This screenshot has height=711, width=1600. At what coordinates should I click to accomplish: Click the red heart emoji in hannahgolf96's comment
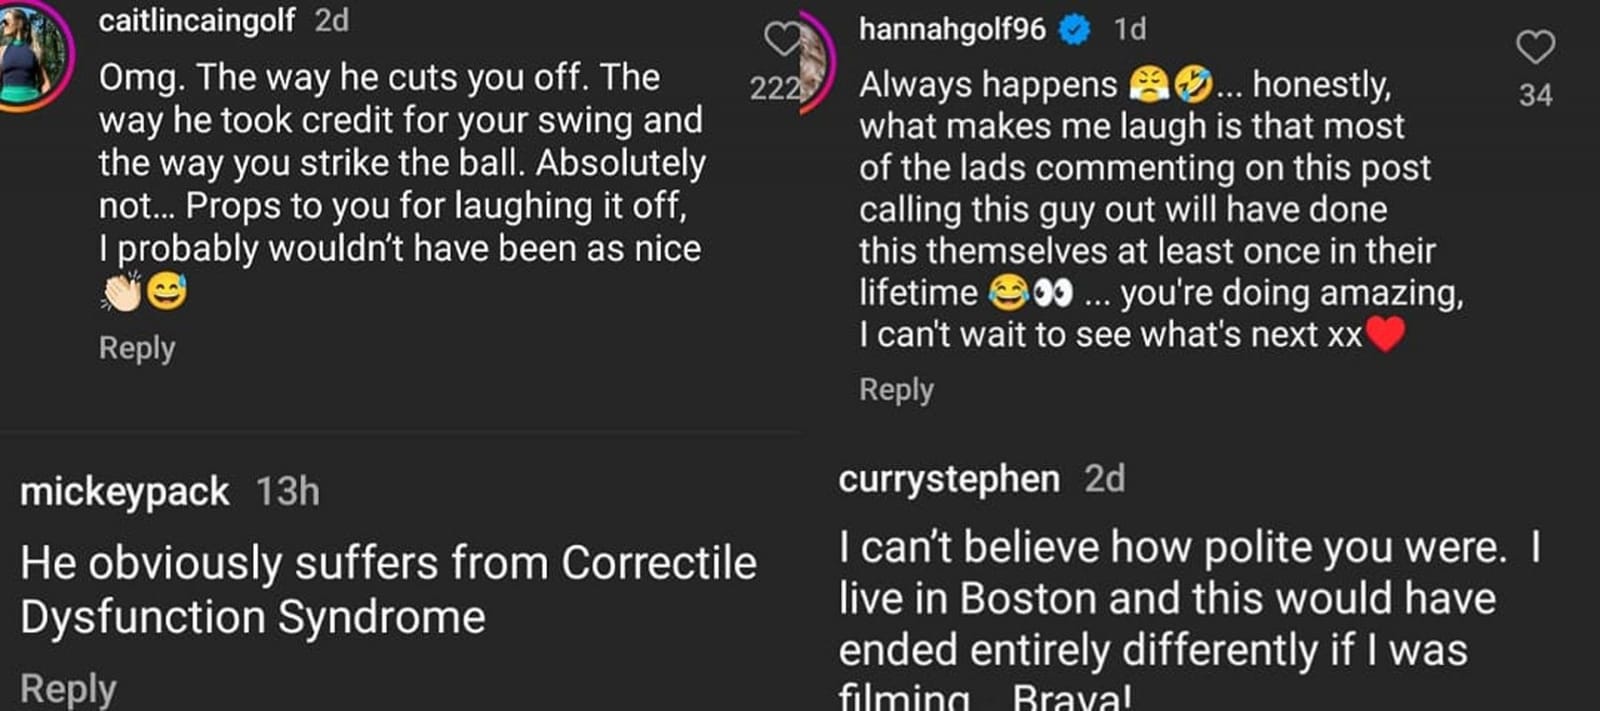1390,335
